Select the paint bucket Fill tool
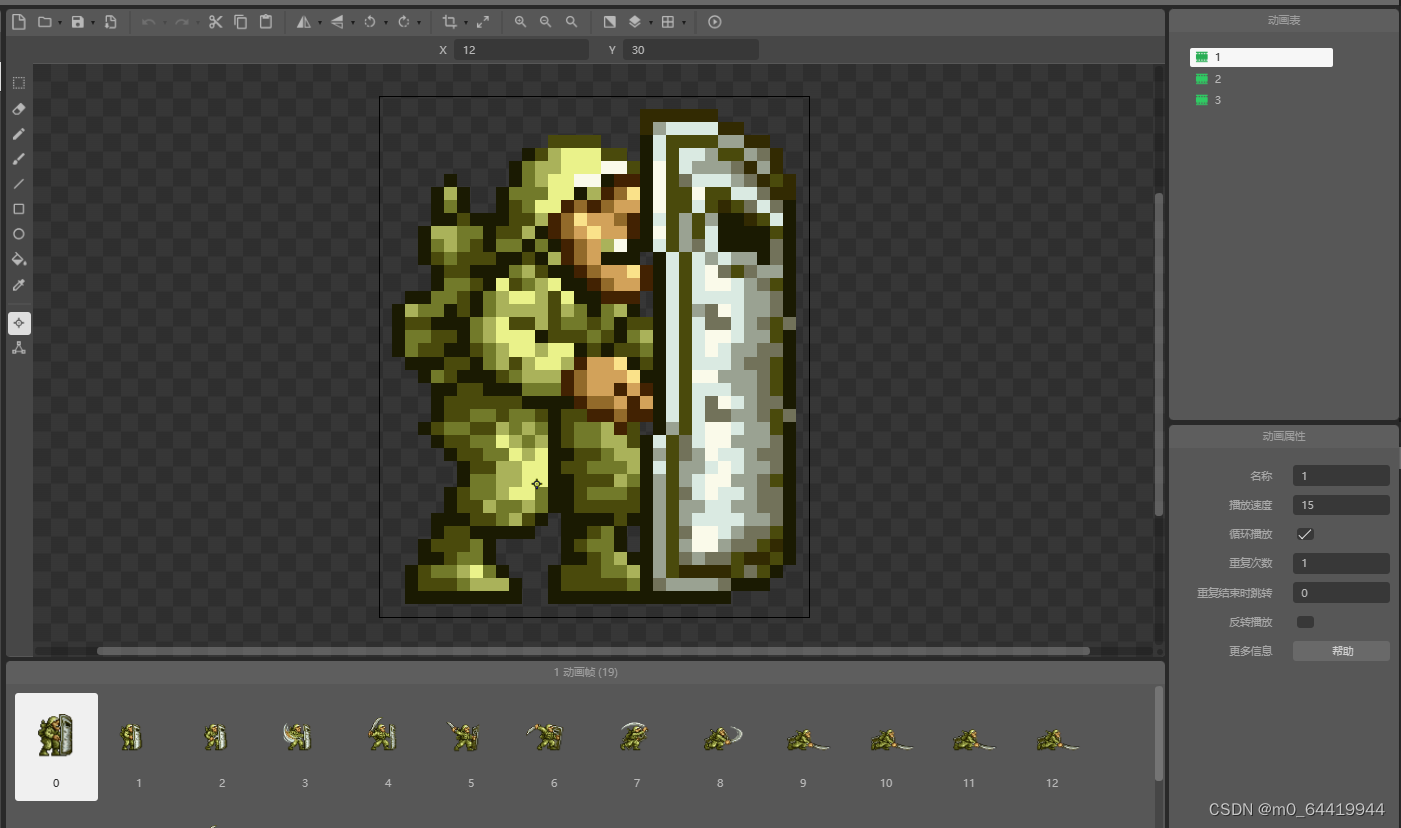This screenshot has height=828, width=1401. tap(18, 259)
